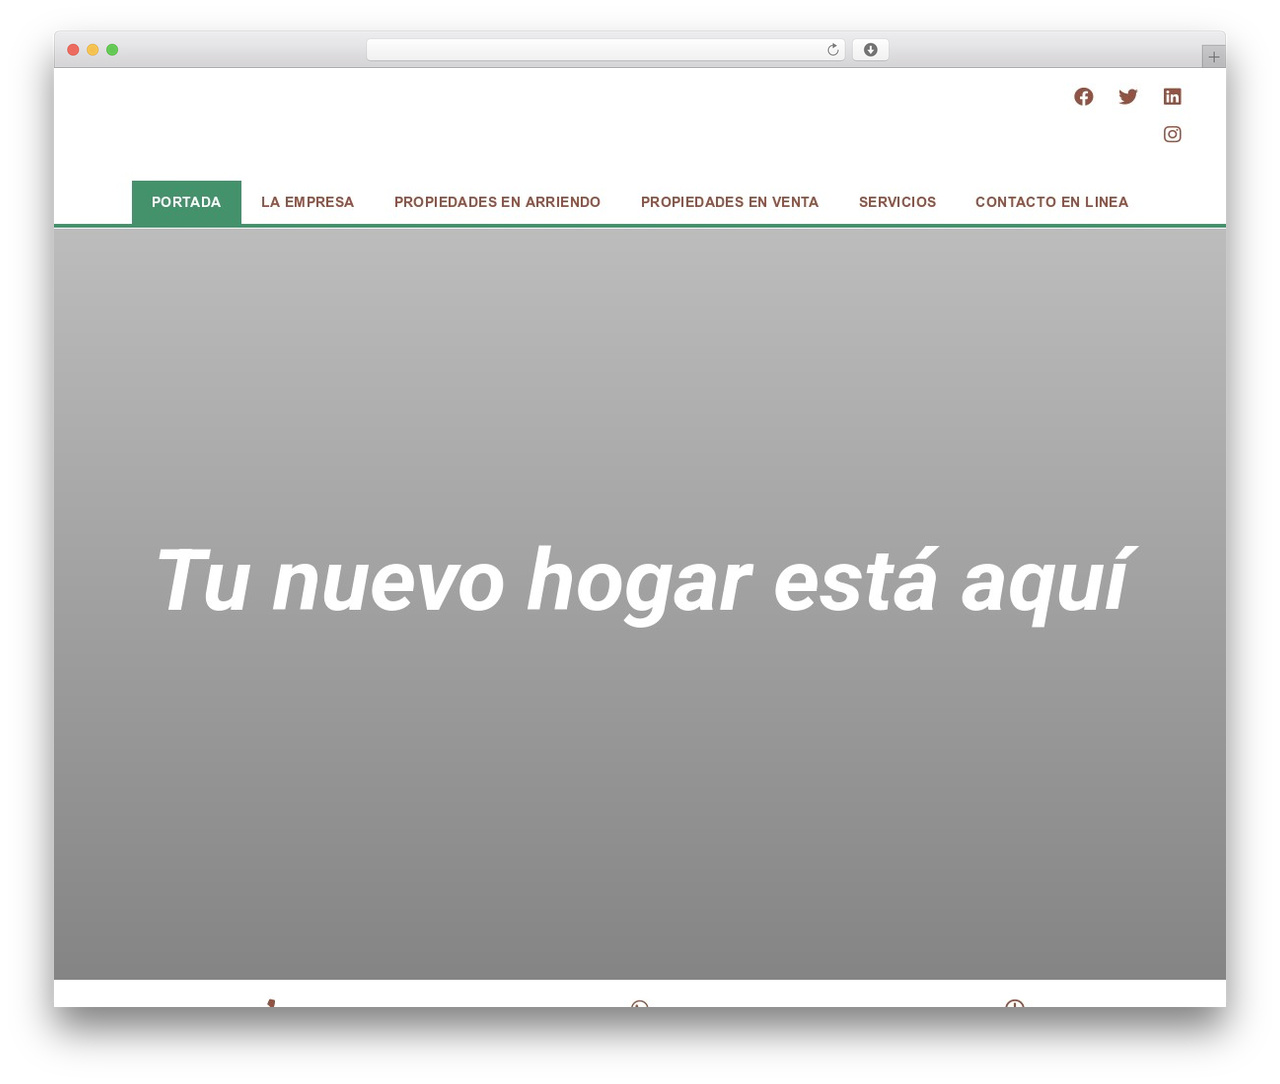Close the browser window with red button
Viewport: 1280px width, 1084px height.
tap(73, 50)
